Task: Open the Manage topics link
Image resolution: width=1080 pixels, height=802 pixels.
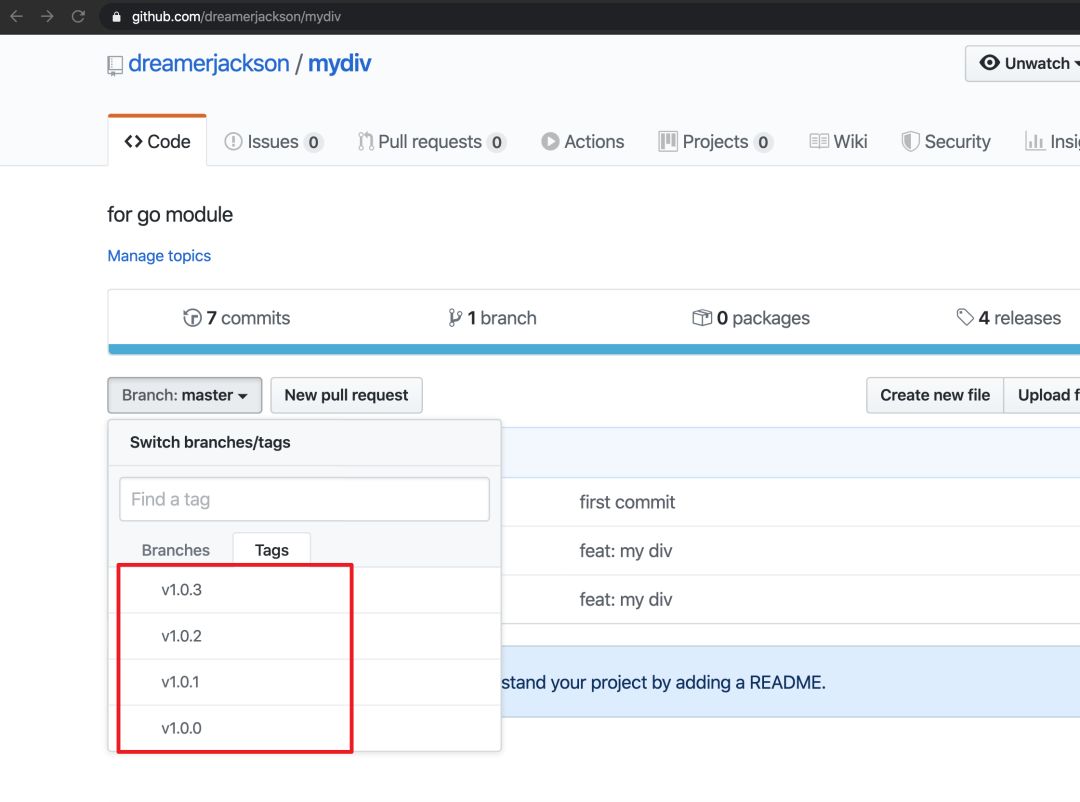Action: click(159, 256)
